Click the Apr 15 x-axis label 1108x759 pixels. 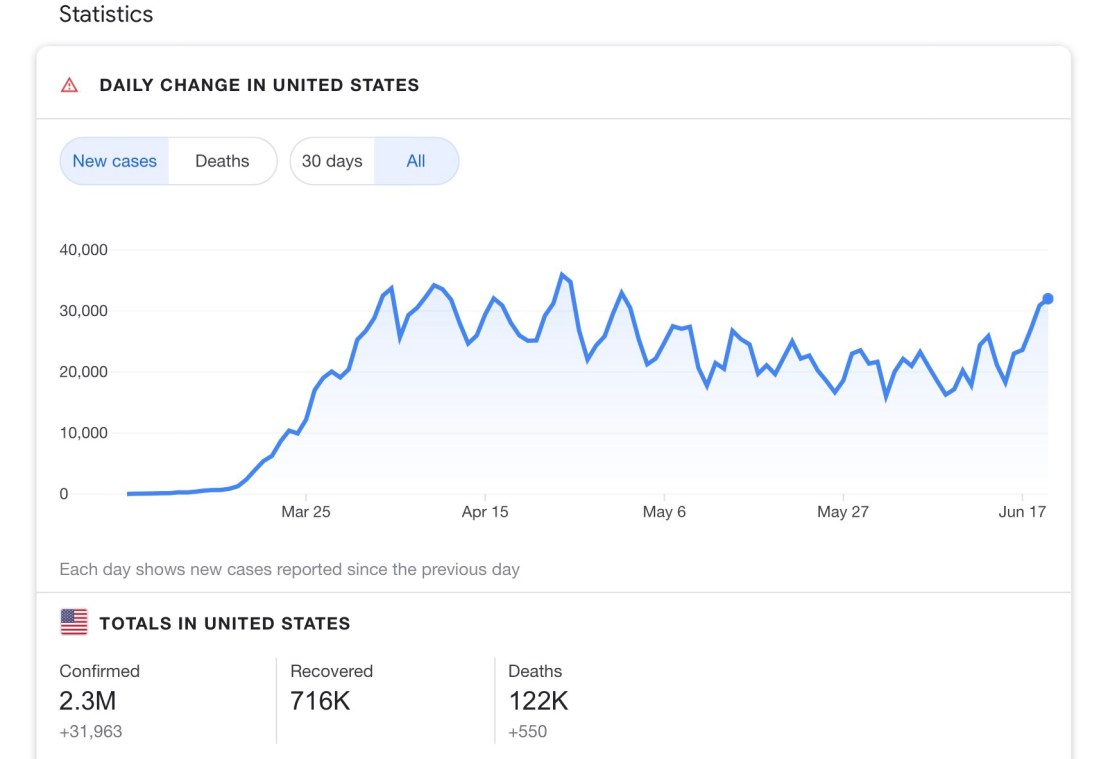[x=485, y=512]
